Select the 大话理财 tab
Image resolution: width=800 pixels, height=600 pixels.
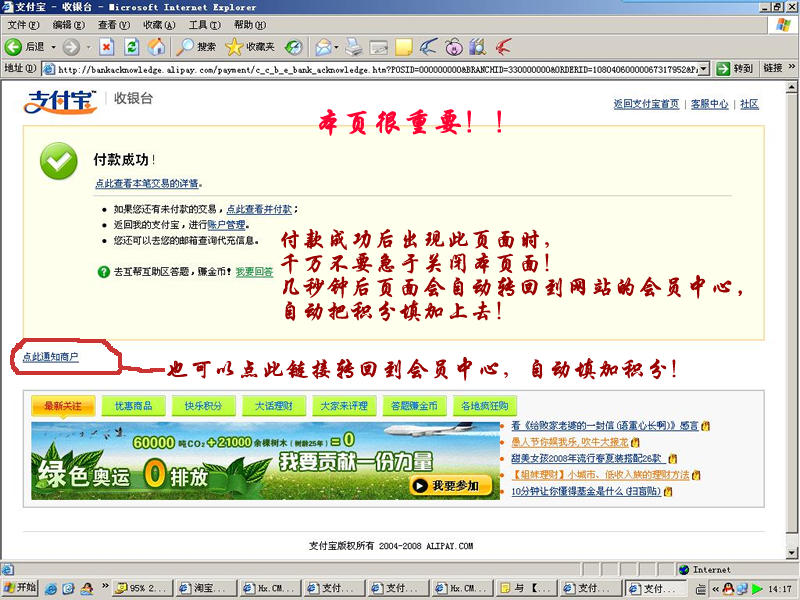pos(274,406)
